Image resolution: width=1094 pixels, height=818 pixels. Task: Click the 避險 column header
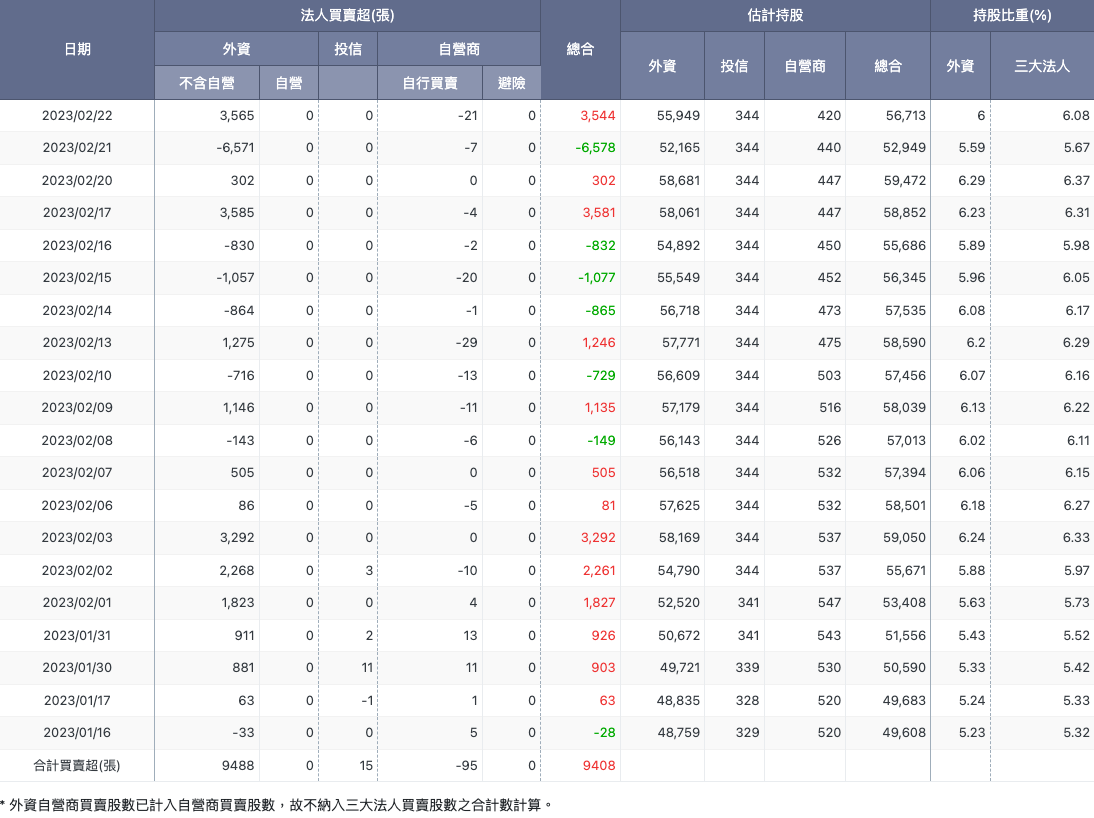point(511,83)
